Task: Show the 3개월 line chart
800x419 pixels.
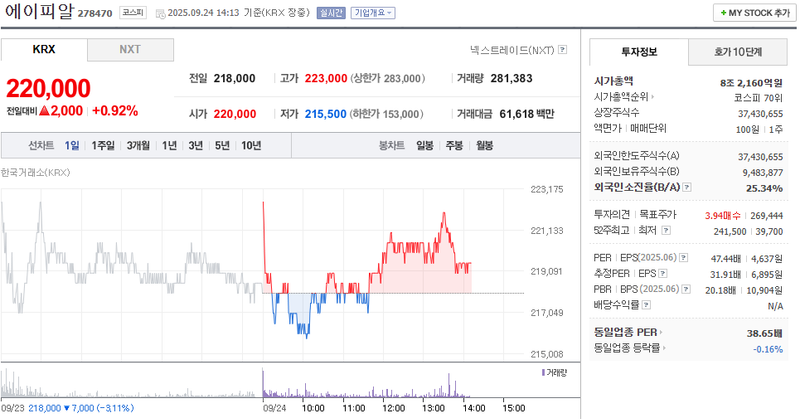Action: point(138,145)
